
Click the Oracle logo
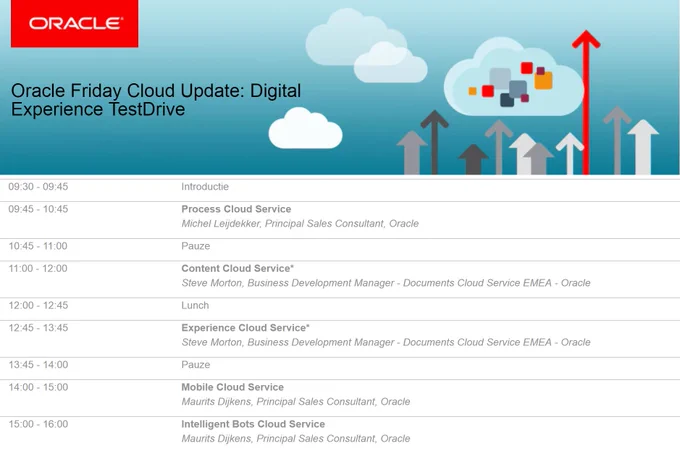click(75, 23)
